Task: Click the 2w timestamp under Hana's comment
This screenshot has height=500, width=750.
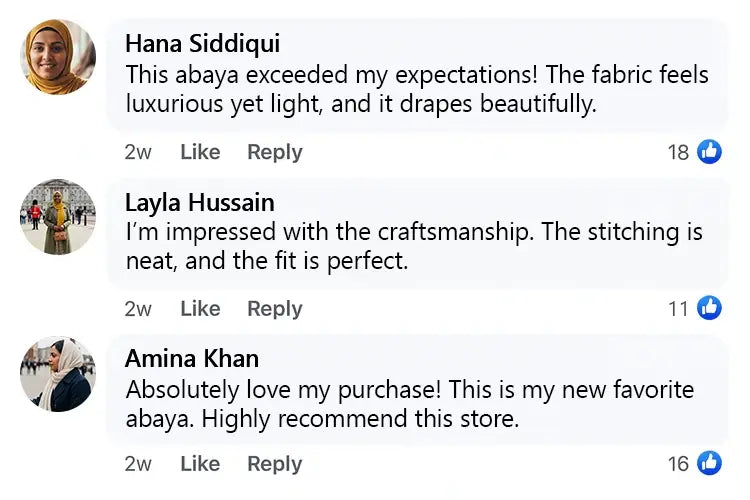Action: (x=138, y=152)
